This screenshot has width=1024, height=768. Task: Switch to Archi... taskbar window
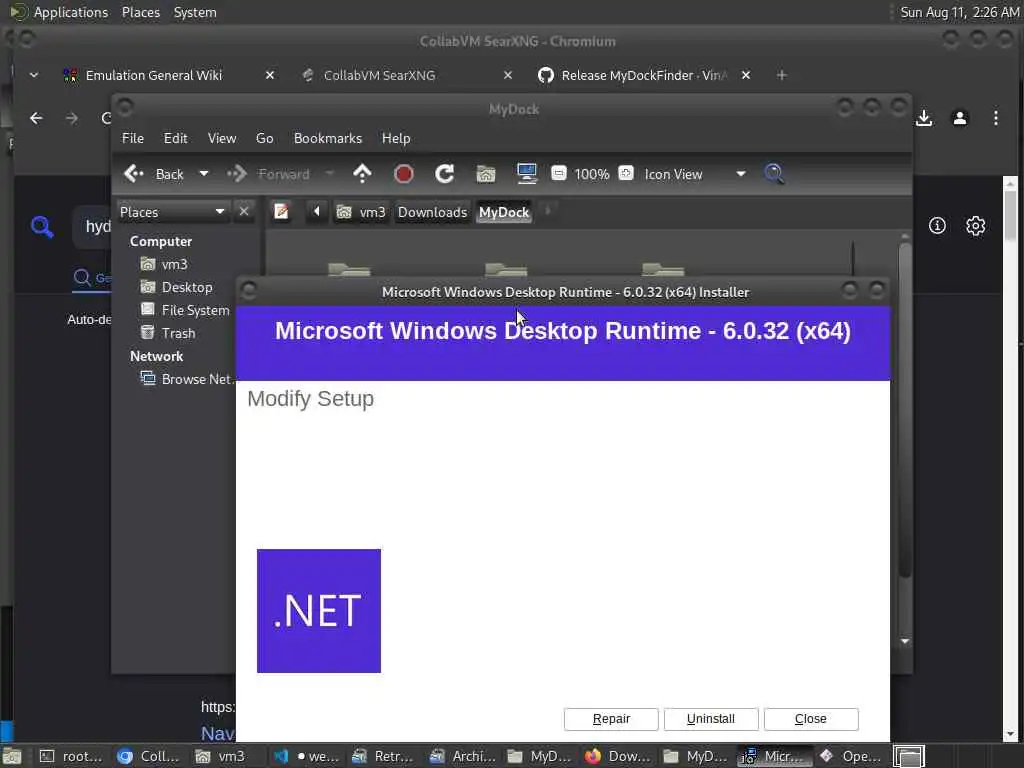pyautogui.click(x=461, y=756)
